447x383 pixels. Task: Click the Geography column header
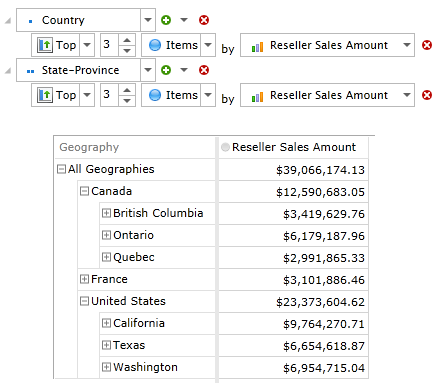click(x=135, y=147)
